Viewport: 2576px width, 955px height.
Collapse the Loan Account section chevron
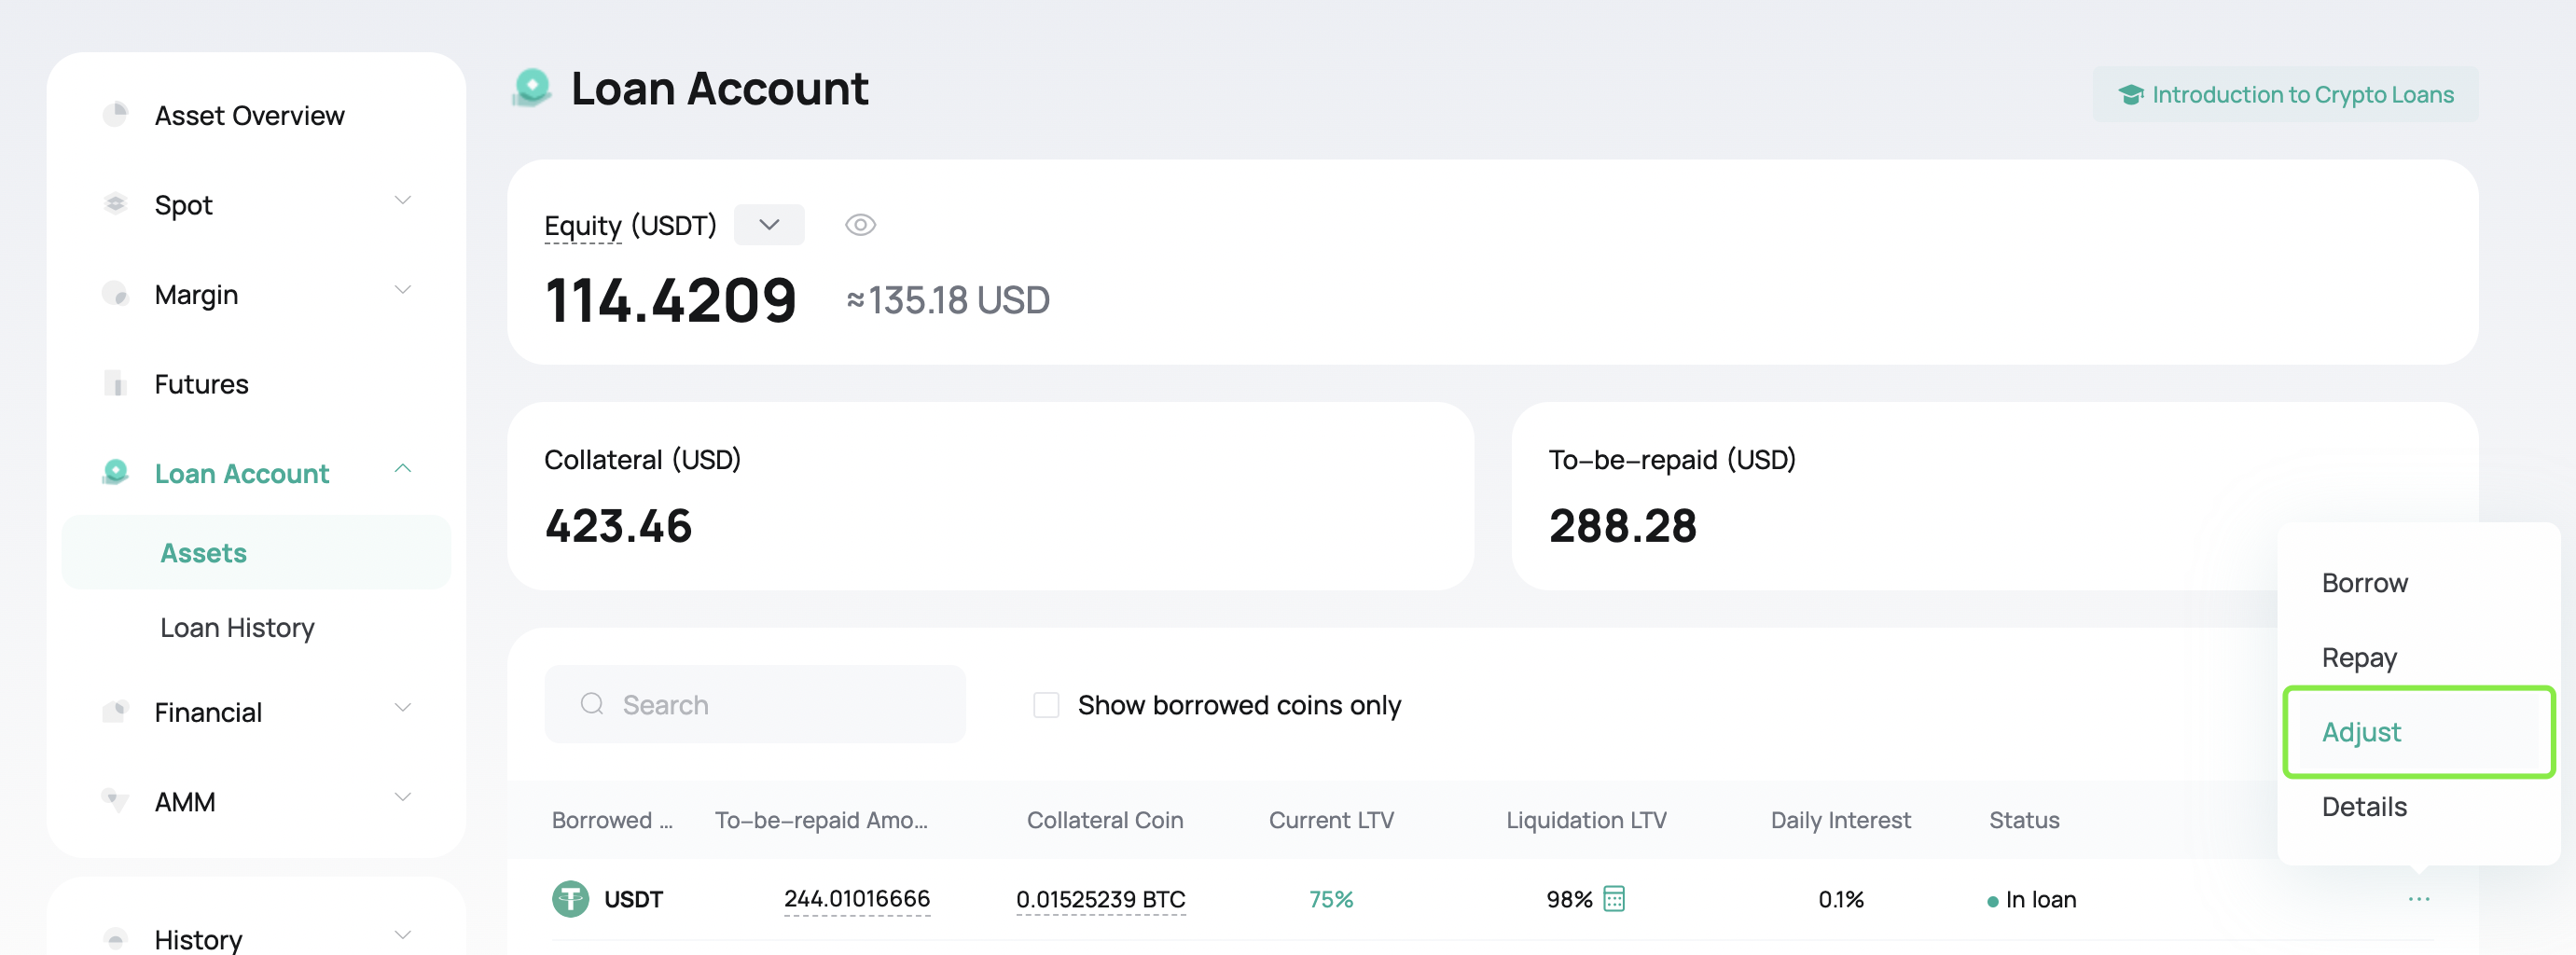coord(403,469)
